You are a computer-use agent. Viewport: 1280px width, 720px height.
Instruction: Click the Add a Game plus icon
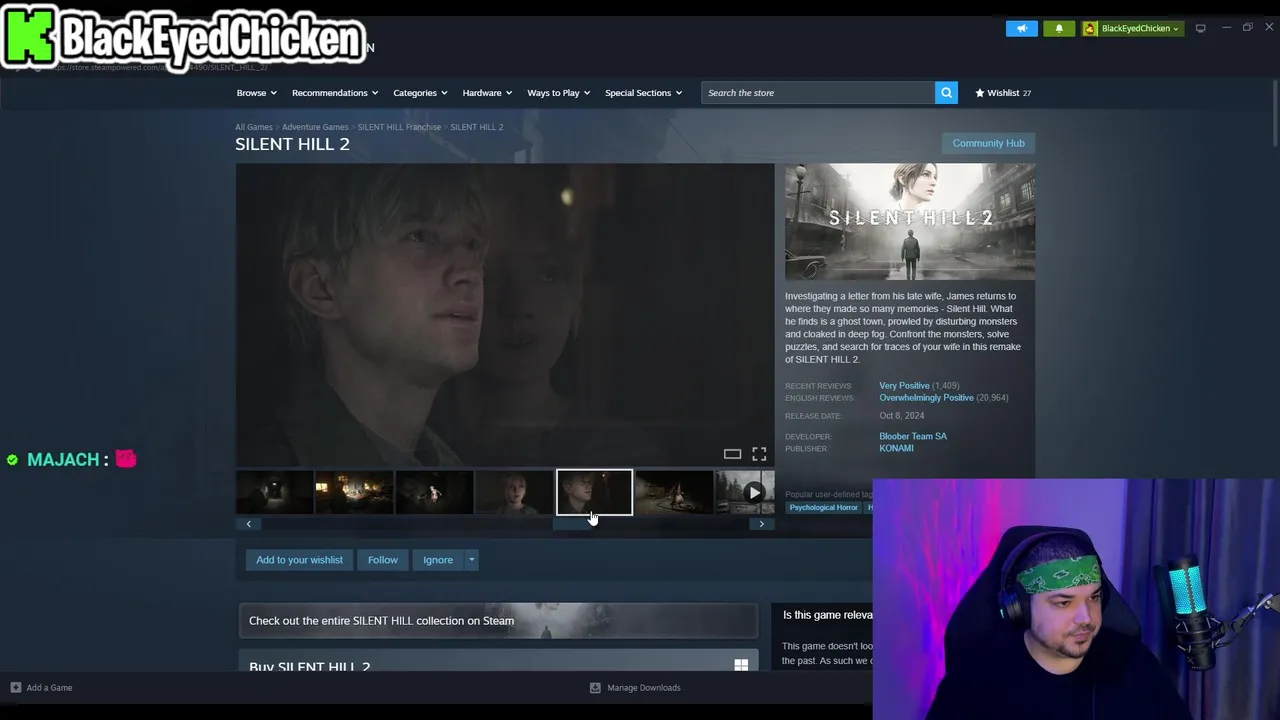click(16, 688)
